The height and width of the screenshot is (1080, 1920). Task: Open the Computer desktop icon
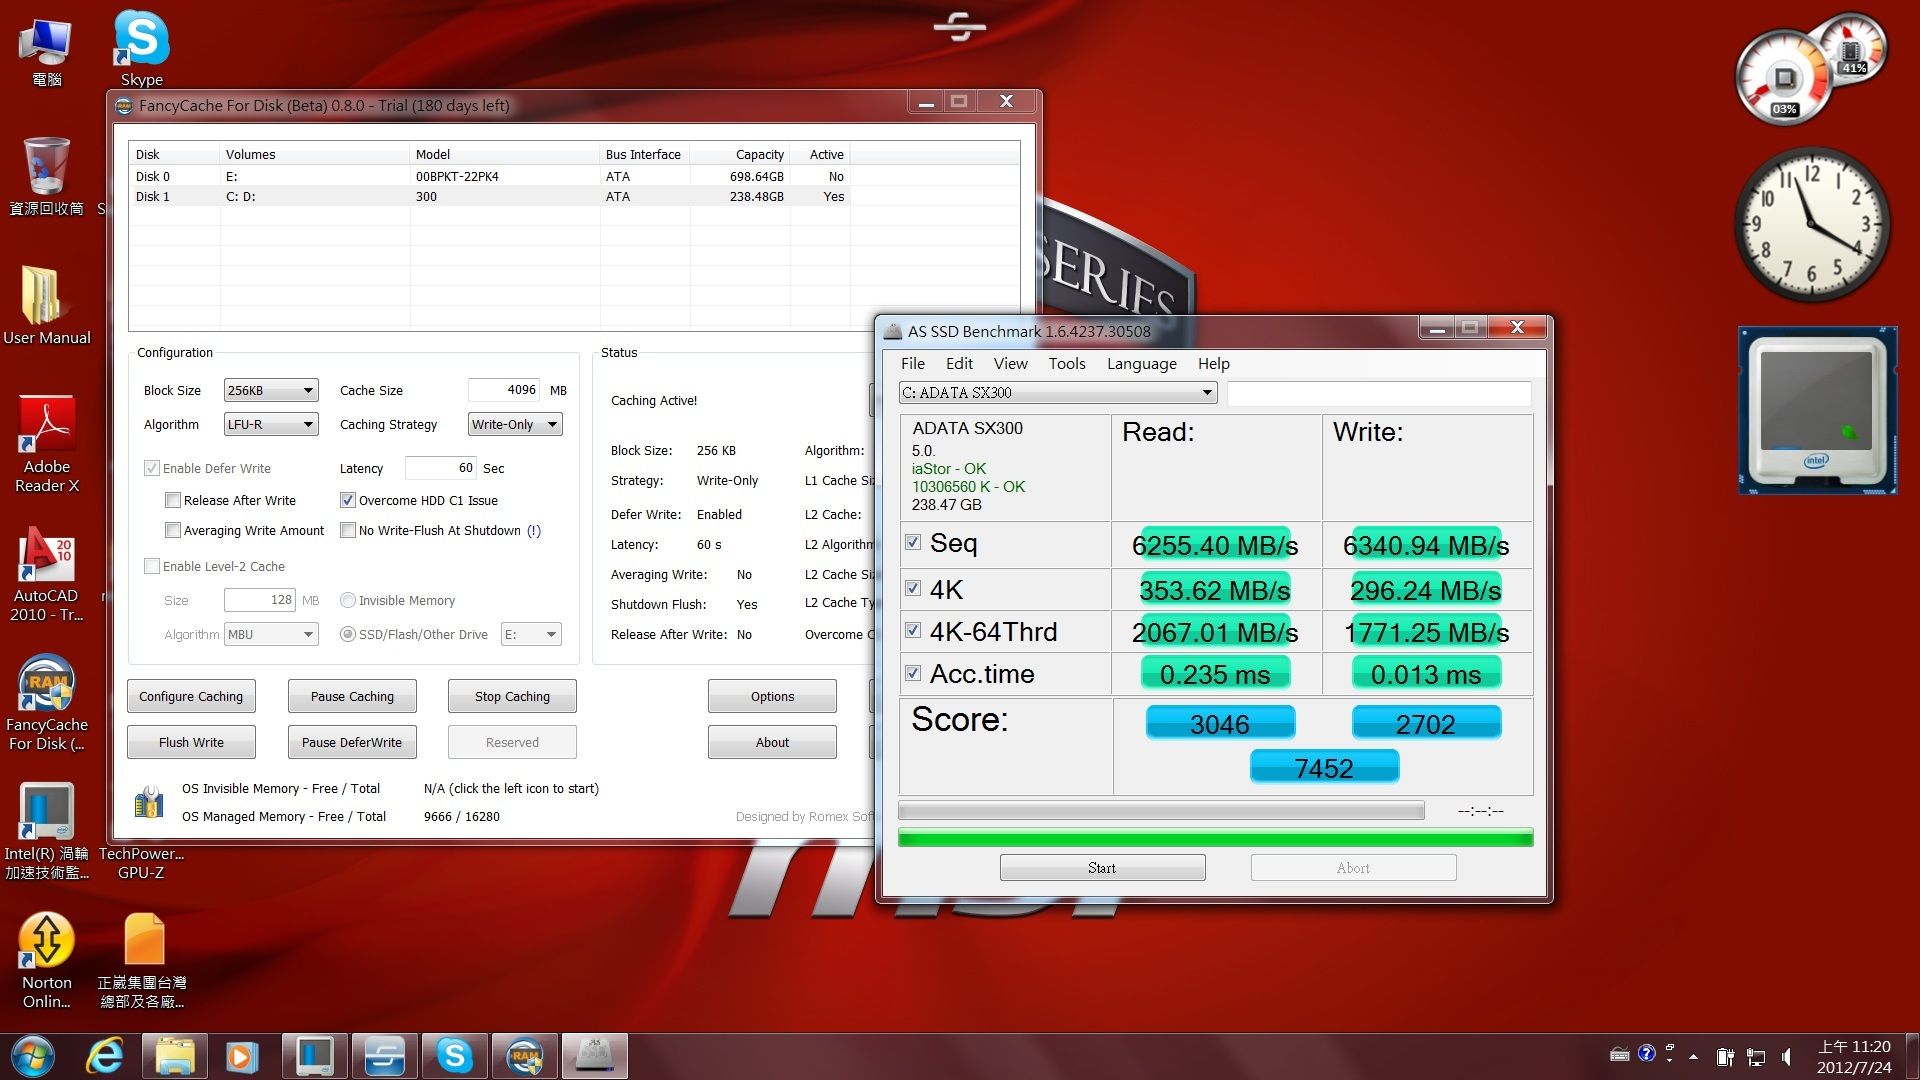point(46,50)
